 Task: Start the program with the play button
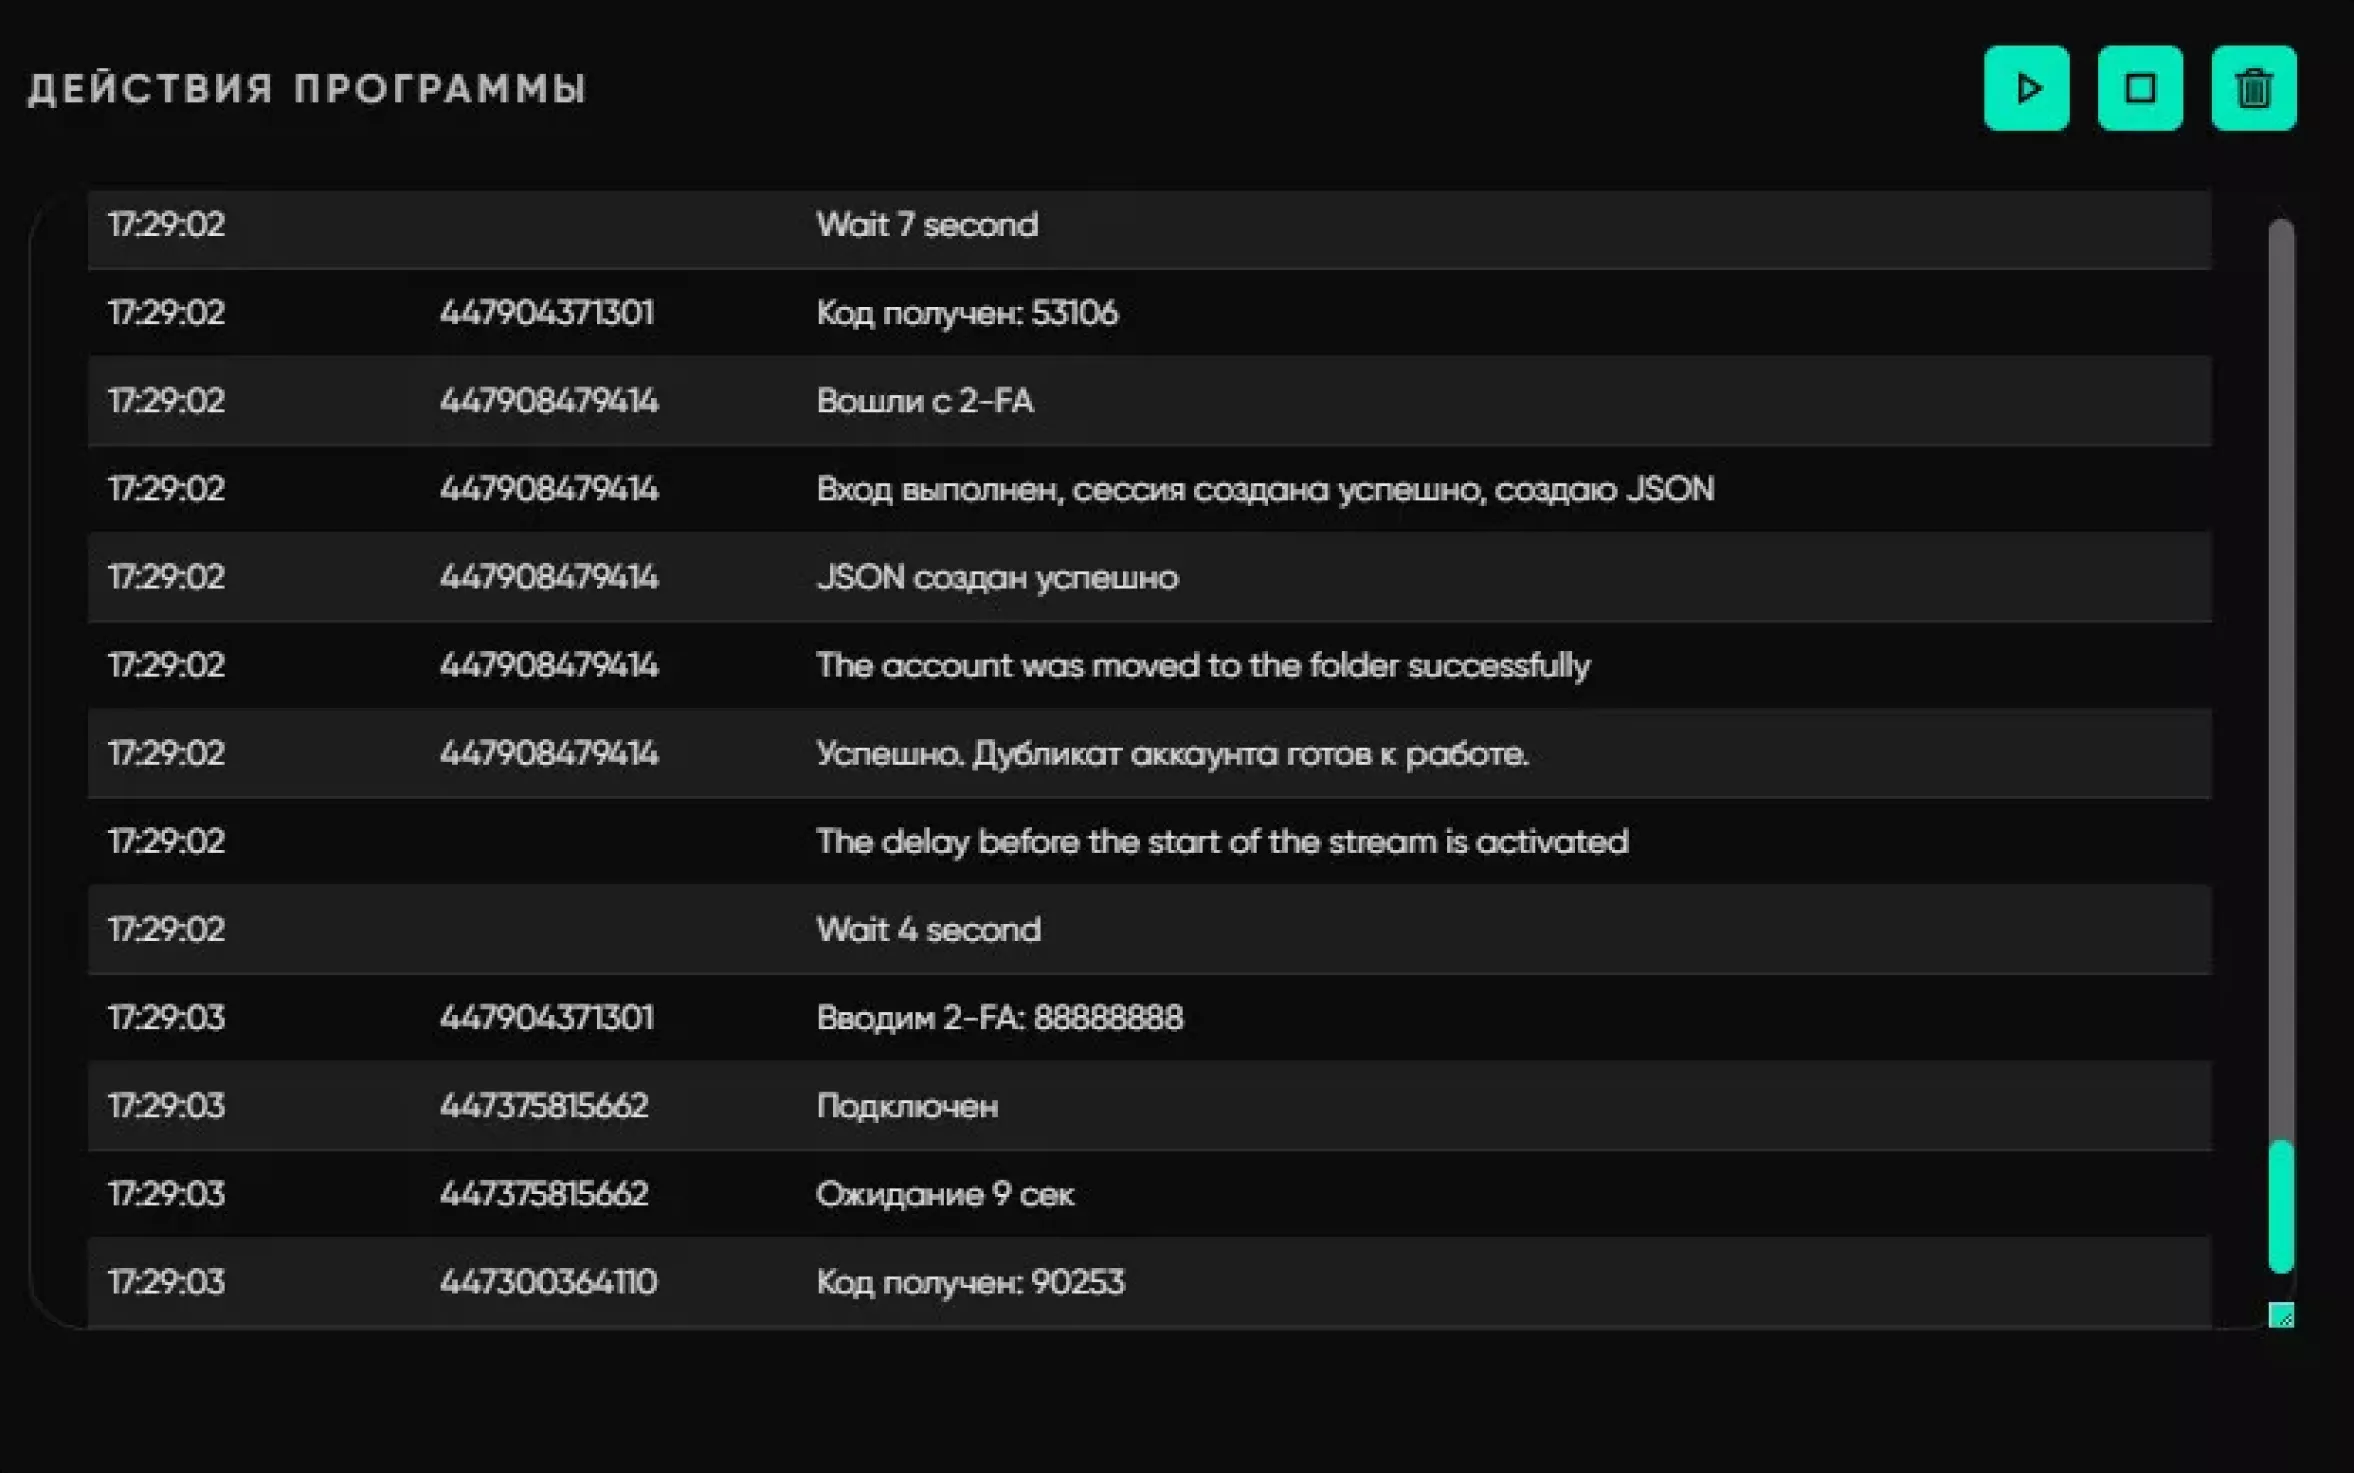click(x=2026, y=88)
